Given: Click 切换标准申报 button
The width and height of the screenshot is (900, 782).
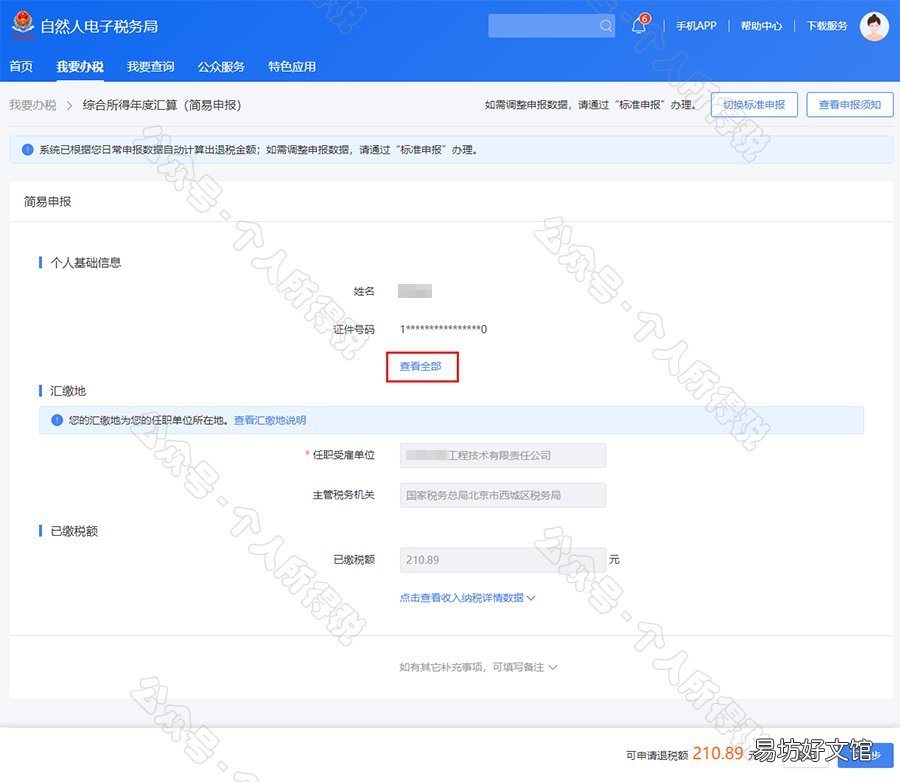Looking at the screenshot, I should click(754, 104).
